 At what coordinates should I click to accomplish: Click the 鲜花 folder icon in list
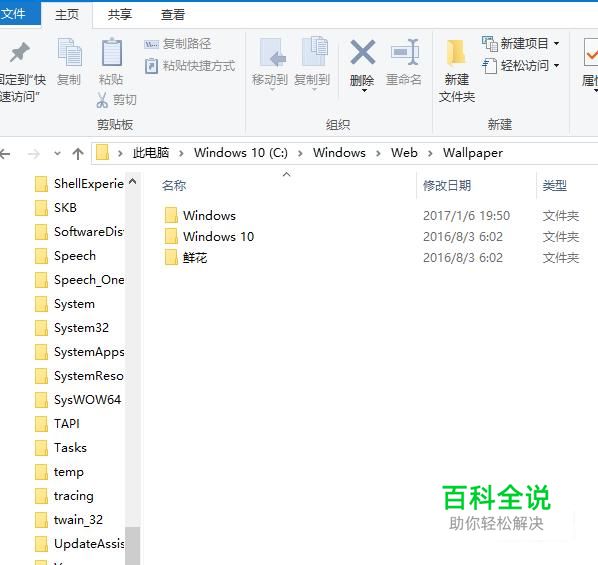[x=171, y=257]
